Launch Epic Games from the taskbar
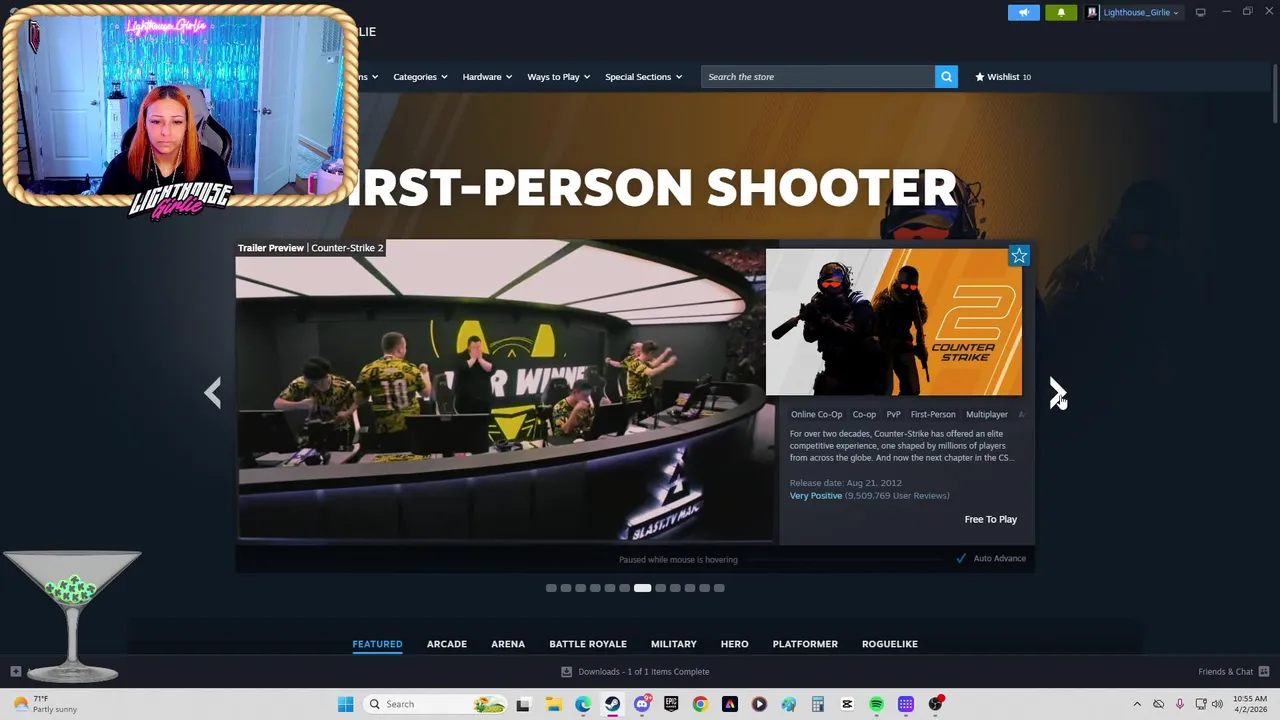Image resolution: width=1280 pixels, height=720 pixels. 671,704
